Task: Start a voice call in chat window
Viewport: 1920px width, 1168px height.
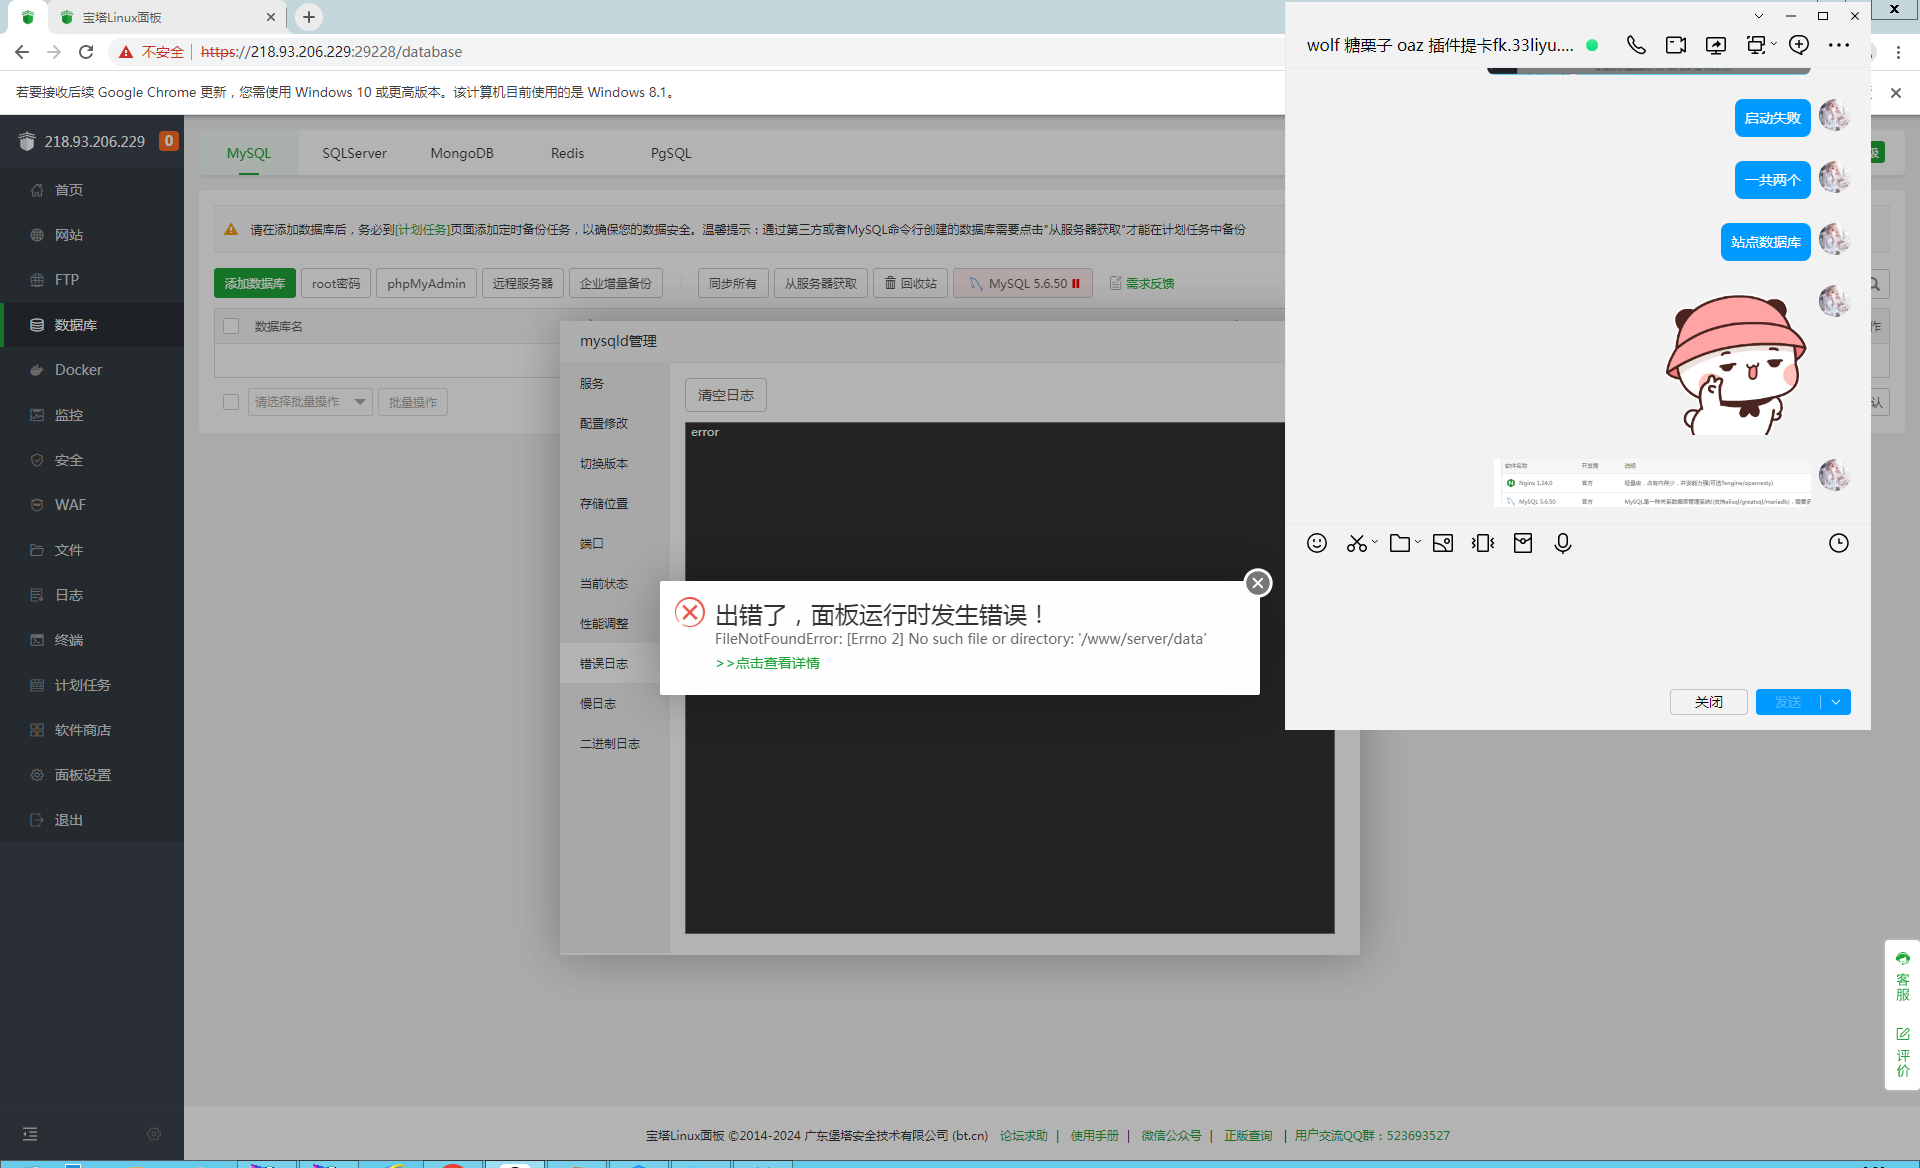Action: 1636,45
